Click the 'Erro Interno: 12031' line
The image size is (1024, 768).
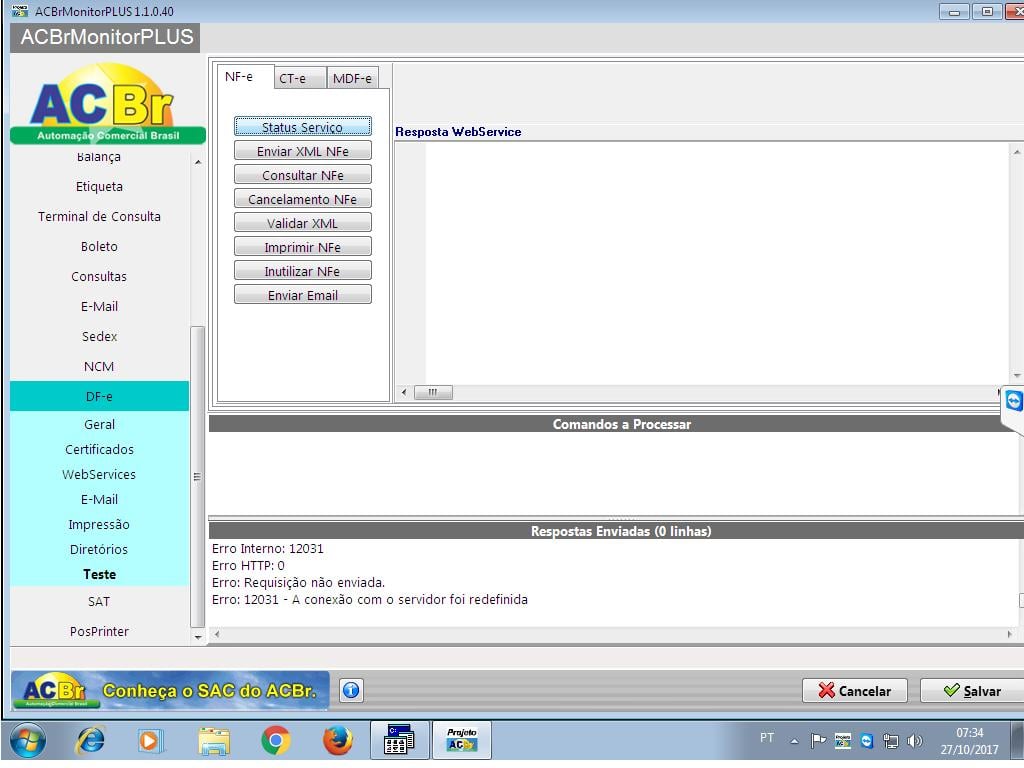(x=268, y=549)
